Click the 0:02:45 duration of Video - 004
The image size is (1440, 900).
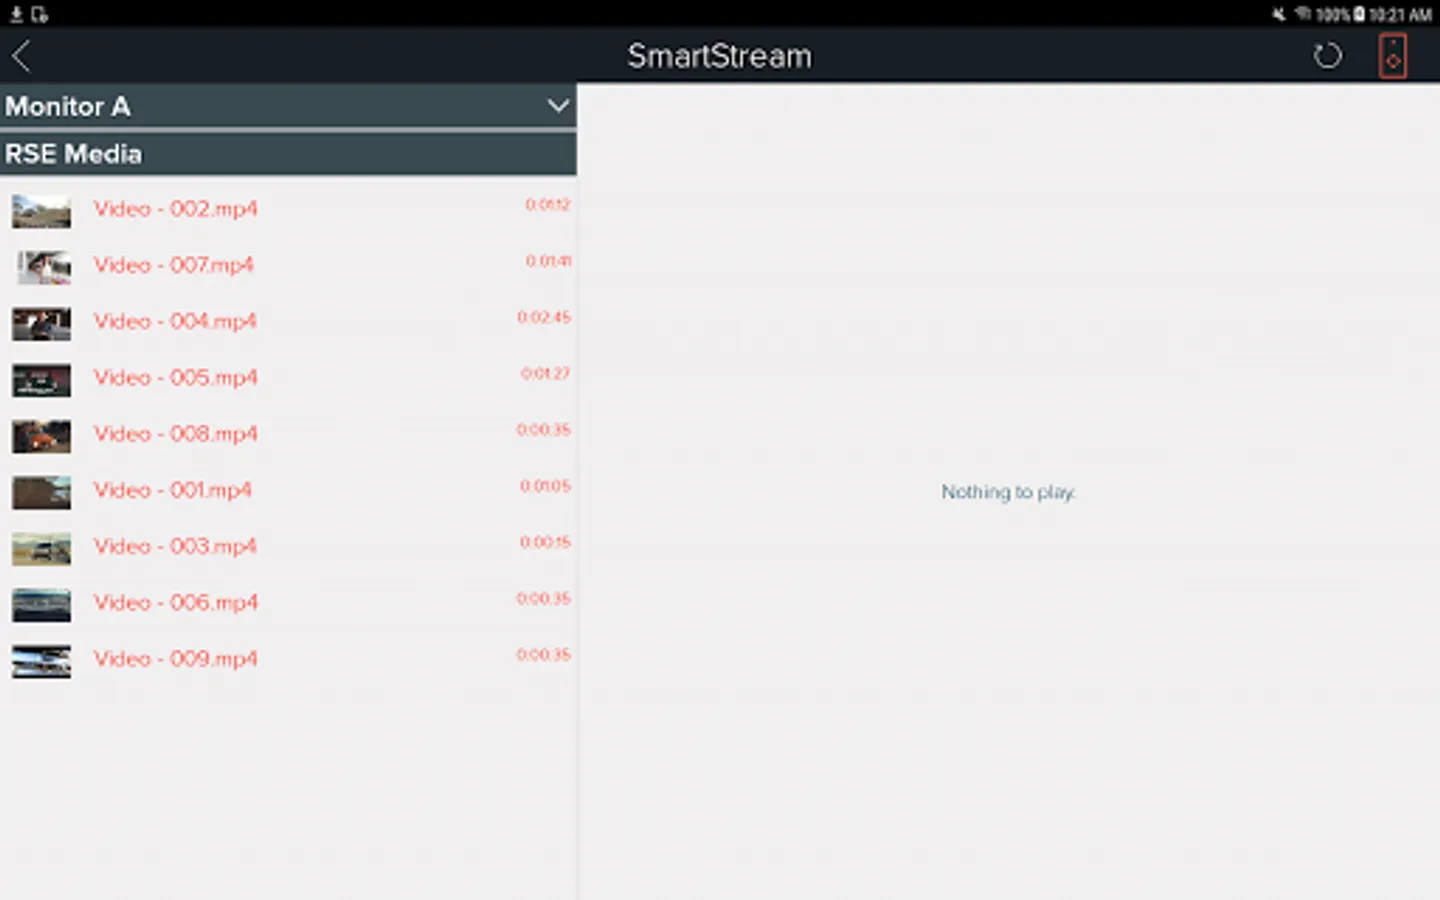pyautogui.click(x=544, y=317)
